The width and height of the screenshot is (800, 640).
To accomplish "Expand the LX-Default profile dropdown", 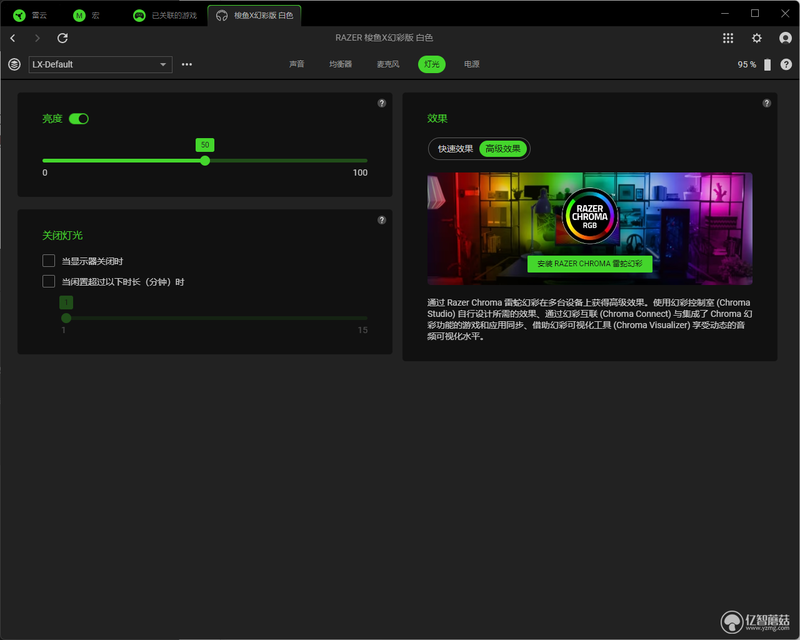I will (x=101, y=64).
